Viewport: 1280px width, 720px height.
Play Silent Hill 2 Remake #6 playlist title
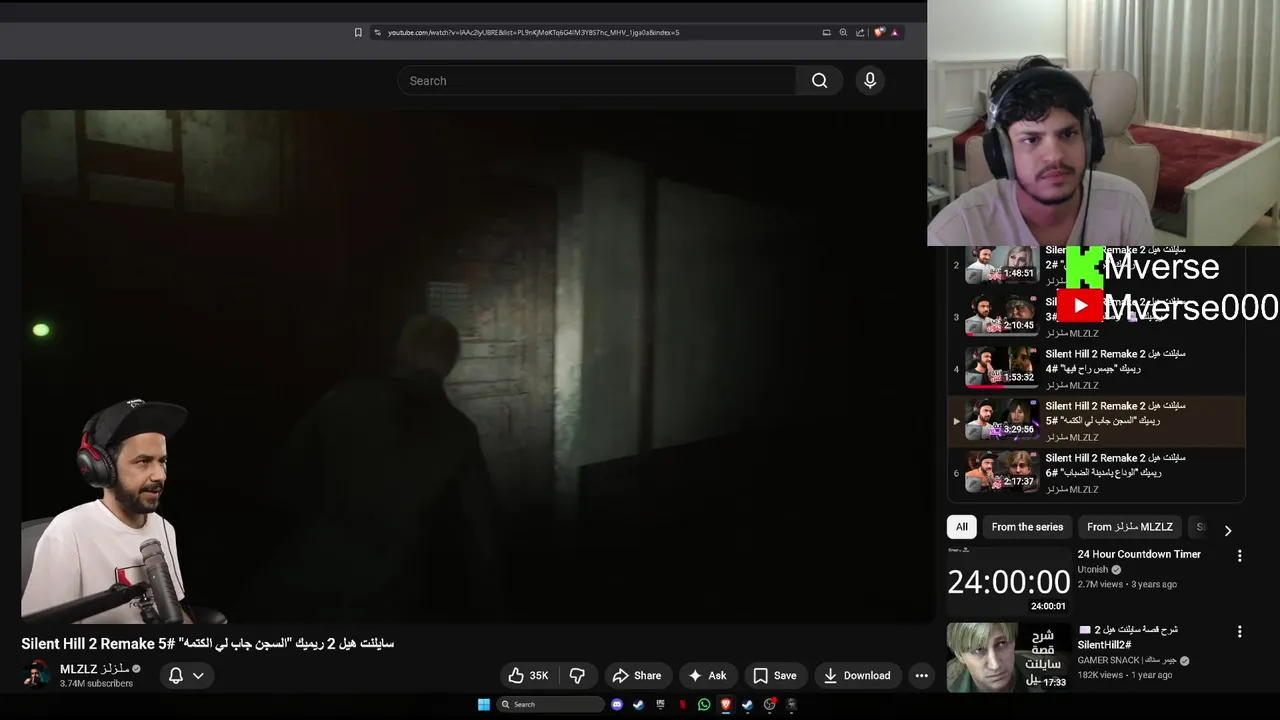(1115, 465)
